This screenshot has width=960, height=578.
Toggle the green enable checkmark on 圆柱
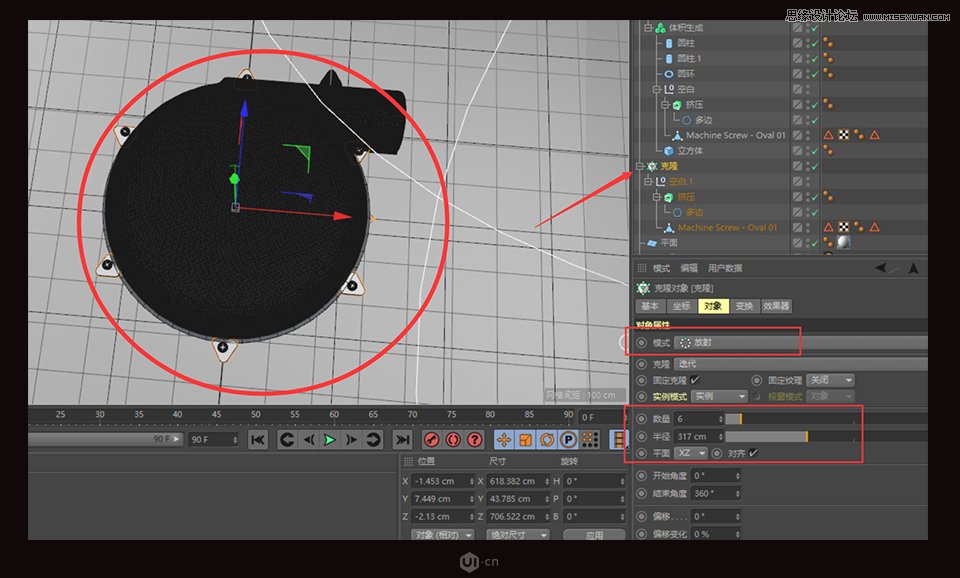pos(814,44)
